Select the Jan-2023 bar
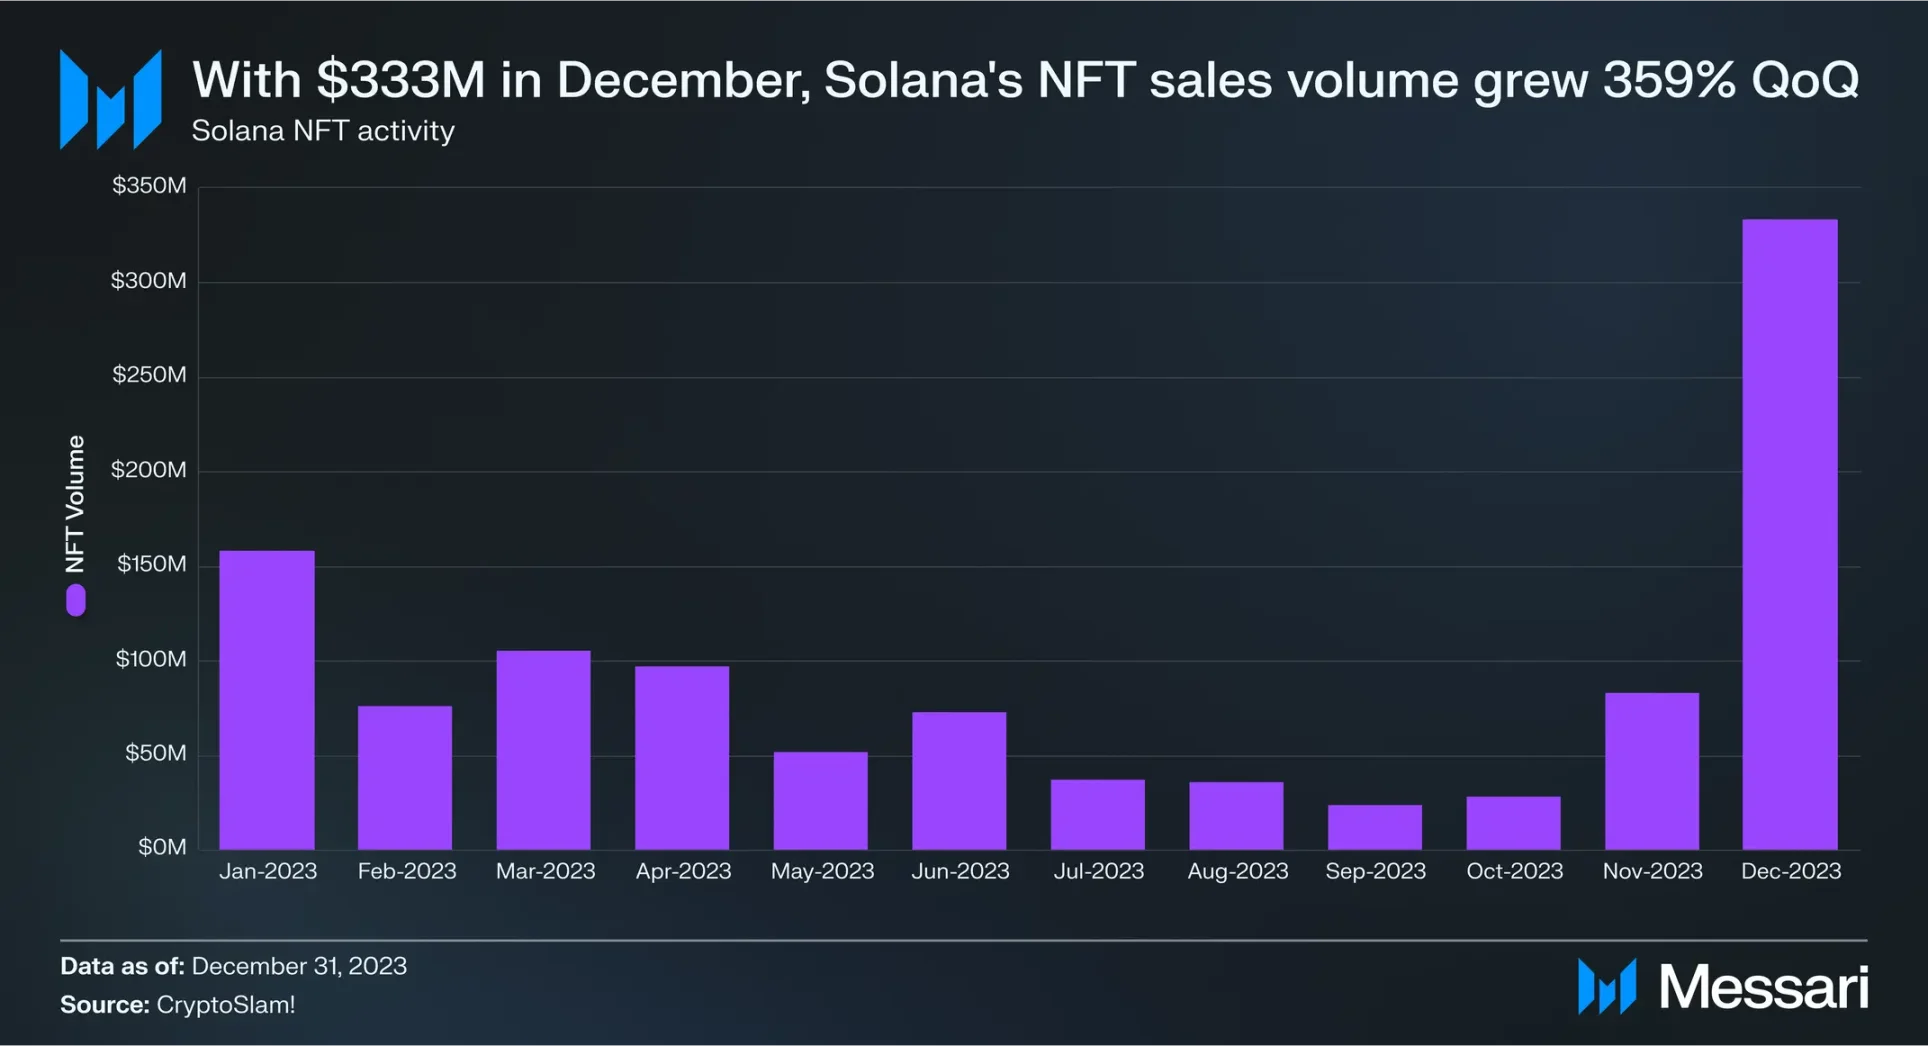 click(x=267, y=700)
